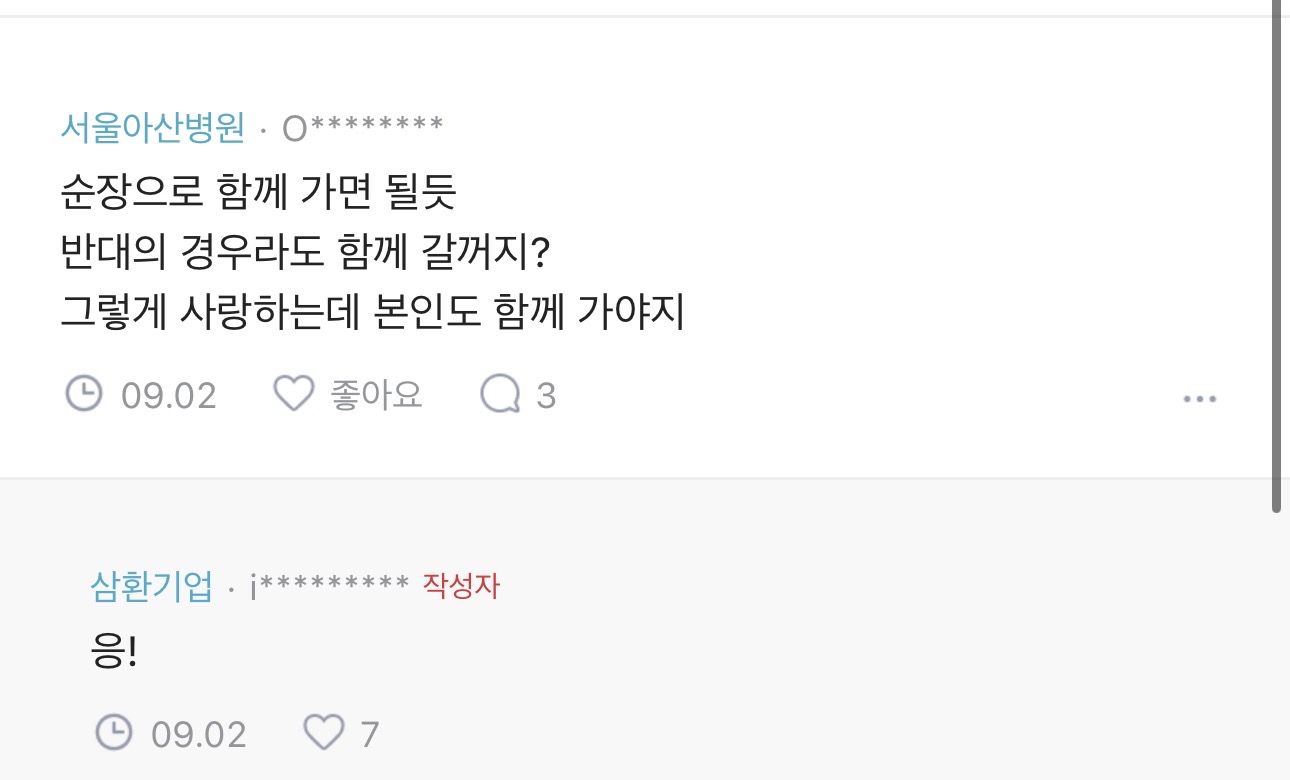1290x780 pixels.
Task: Click the masked username O********
Action: click(x=362, y=128)
